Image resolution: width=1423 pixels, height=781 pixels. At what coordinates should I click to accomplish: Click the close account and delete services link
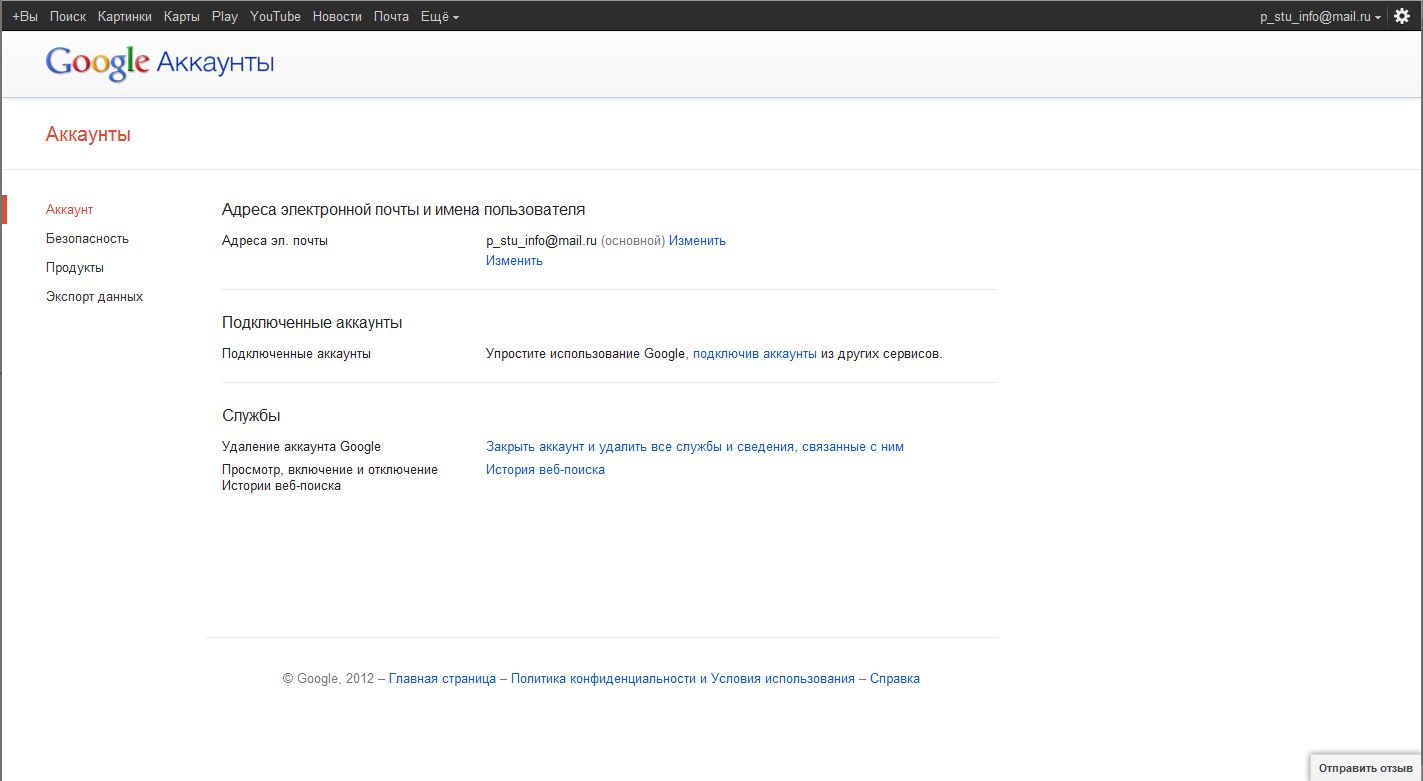pyautogui.click(x=694, y=447)
